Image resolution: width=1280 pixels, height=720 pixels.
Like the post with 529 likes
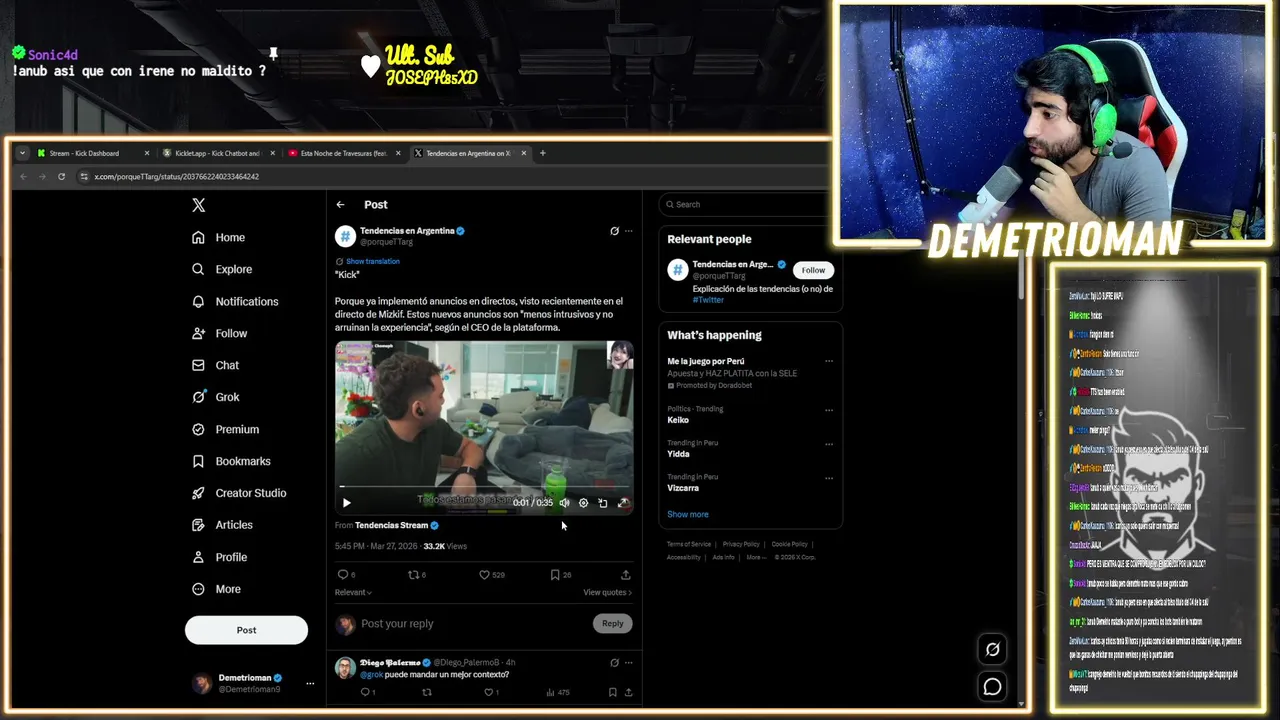[491, 575]
